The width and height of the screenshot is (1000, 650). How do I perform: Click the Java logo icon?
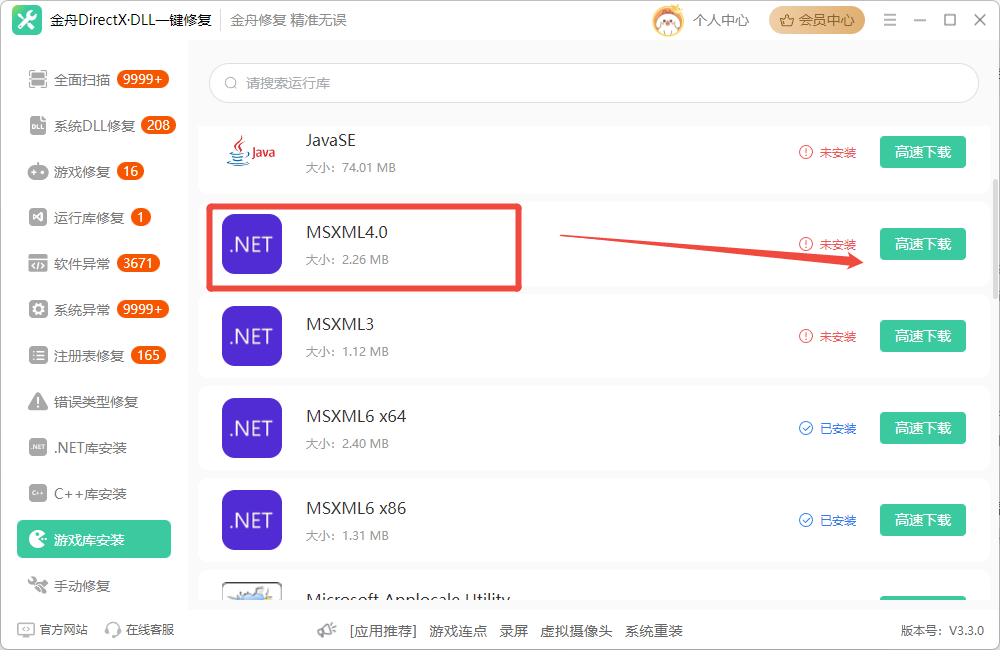pos(251,152)
